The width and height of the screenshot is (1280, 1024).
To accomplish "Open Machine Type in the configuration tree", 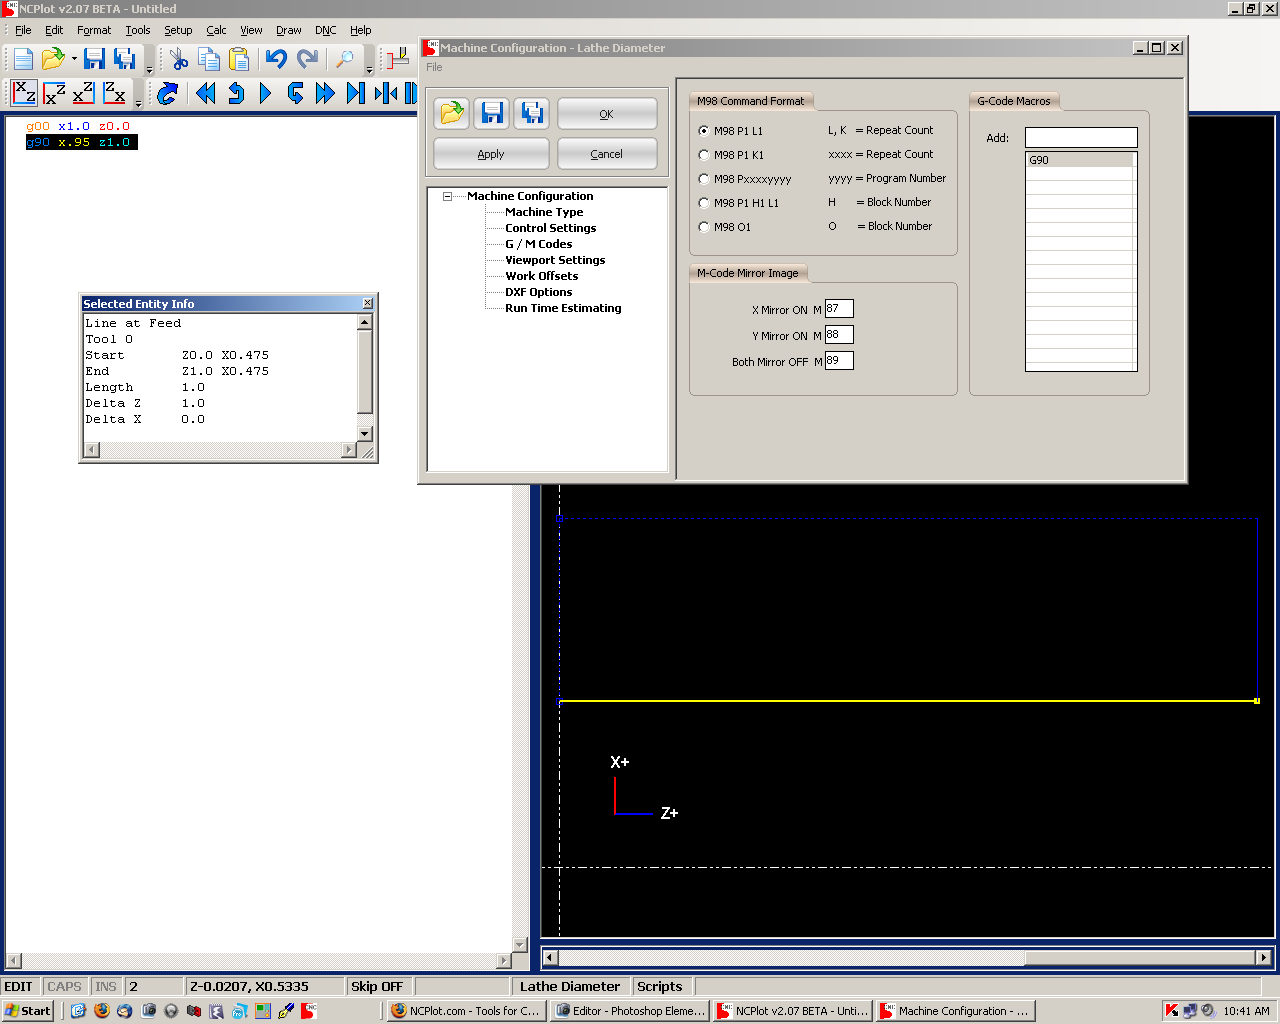I will click(544, 212).
